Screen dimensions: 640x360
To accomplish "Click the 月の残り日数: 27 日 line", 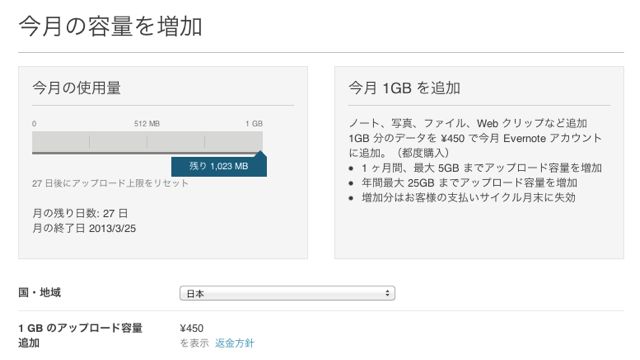I will (x=80, y=213).
